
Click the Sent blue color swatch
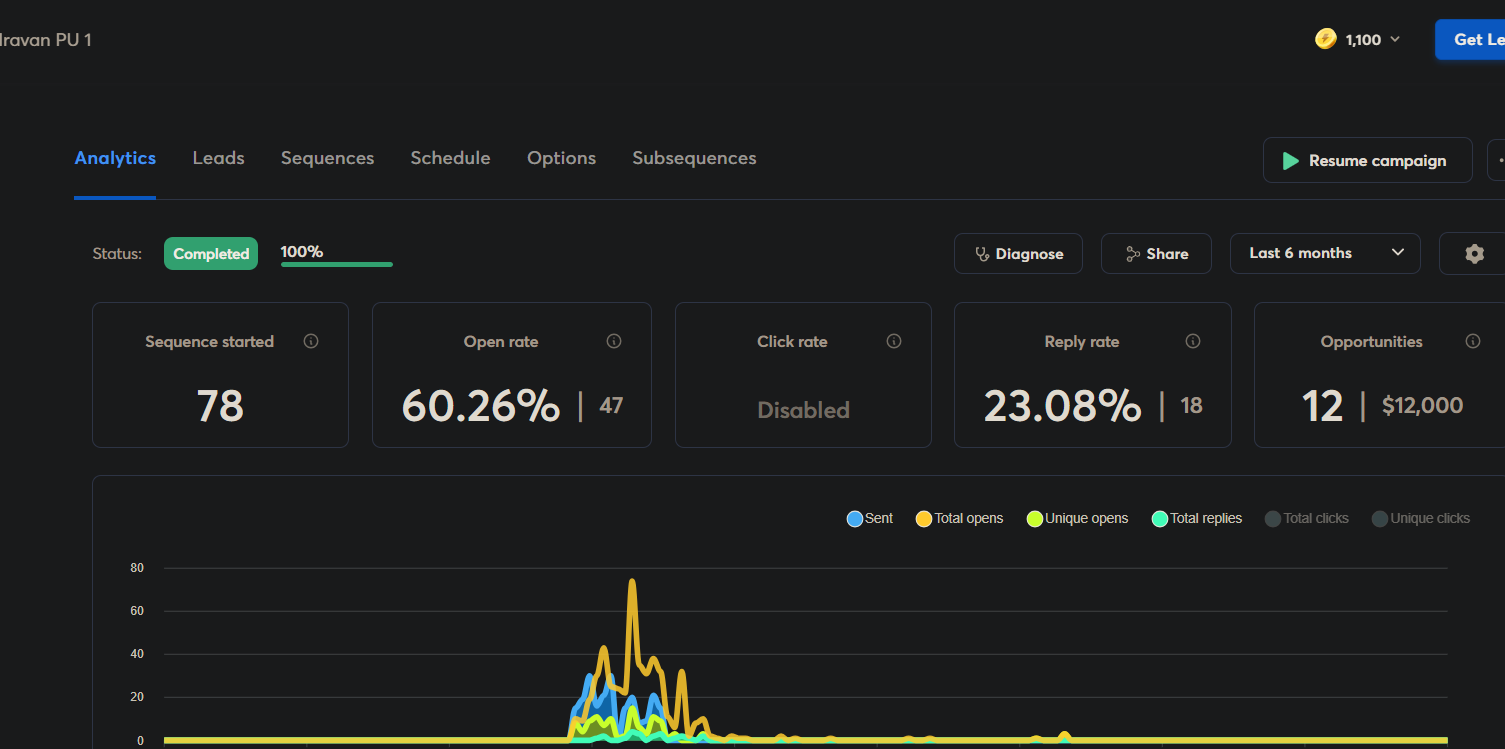click(x=855, y=519)
